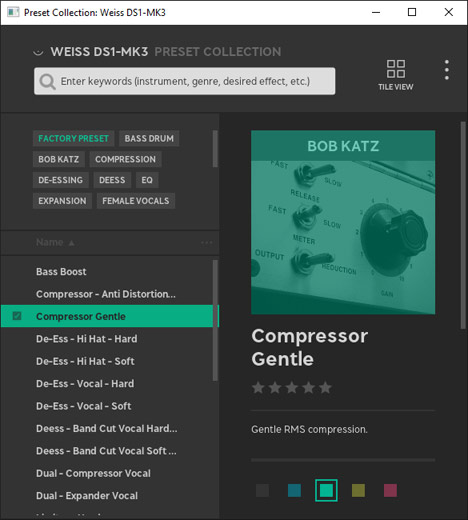The image size is (468, 520).
Task: Choose the magenta color swatch
Action: [390, 490]
